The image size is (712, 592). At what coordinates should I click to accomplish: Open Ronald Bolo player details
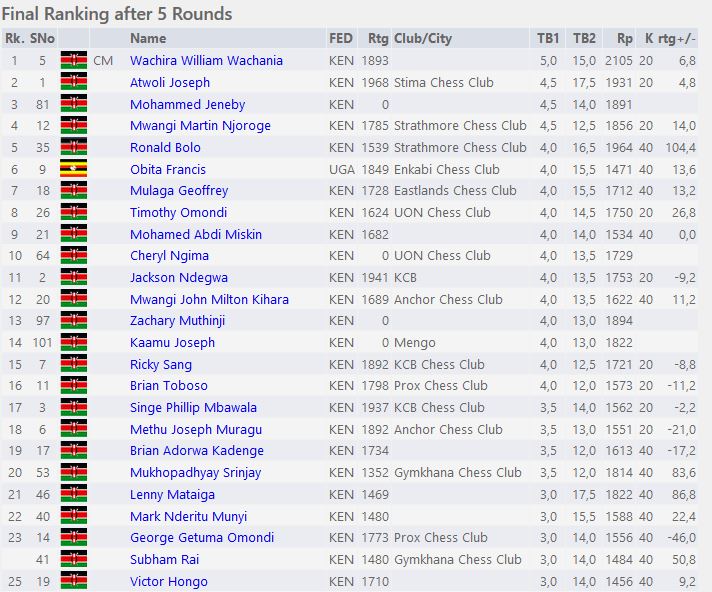tap(165, 147)
